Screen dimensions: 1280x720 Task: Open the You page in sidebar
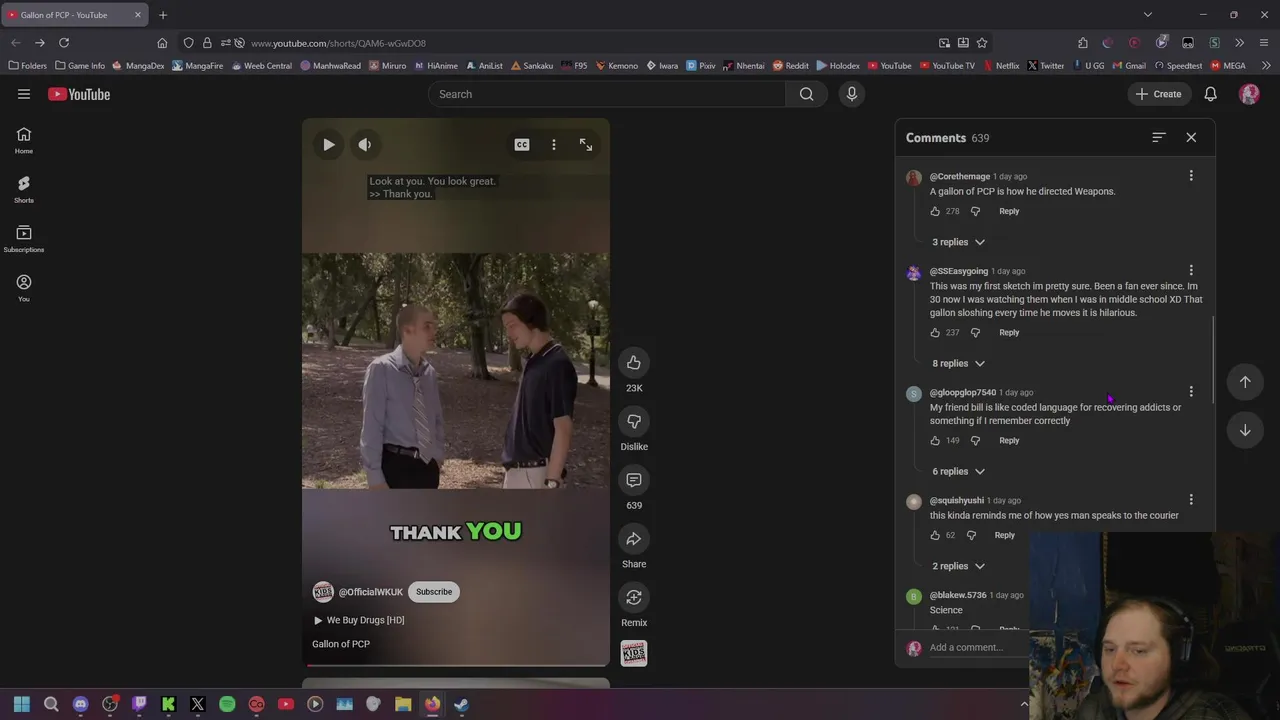(24, 288)
